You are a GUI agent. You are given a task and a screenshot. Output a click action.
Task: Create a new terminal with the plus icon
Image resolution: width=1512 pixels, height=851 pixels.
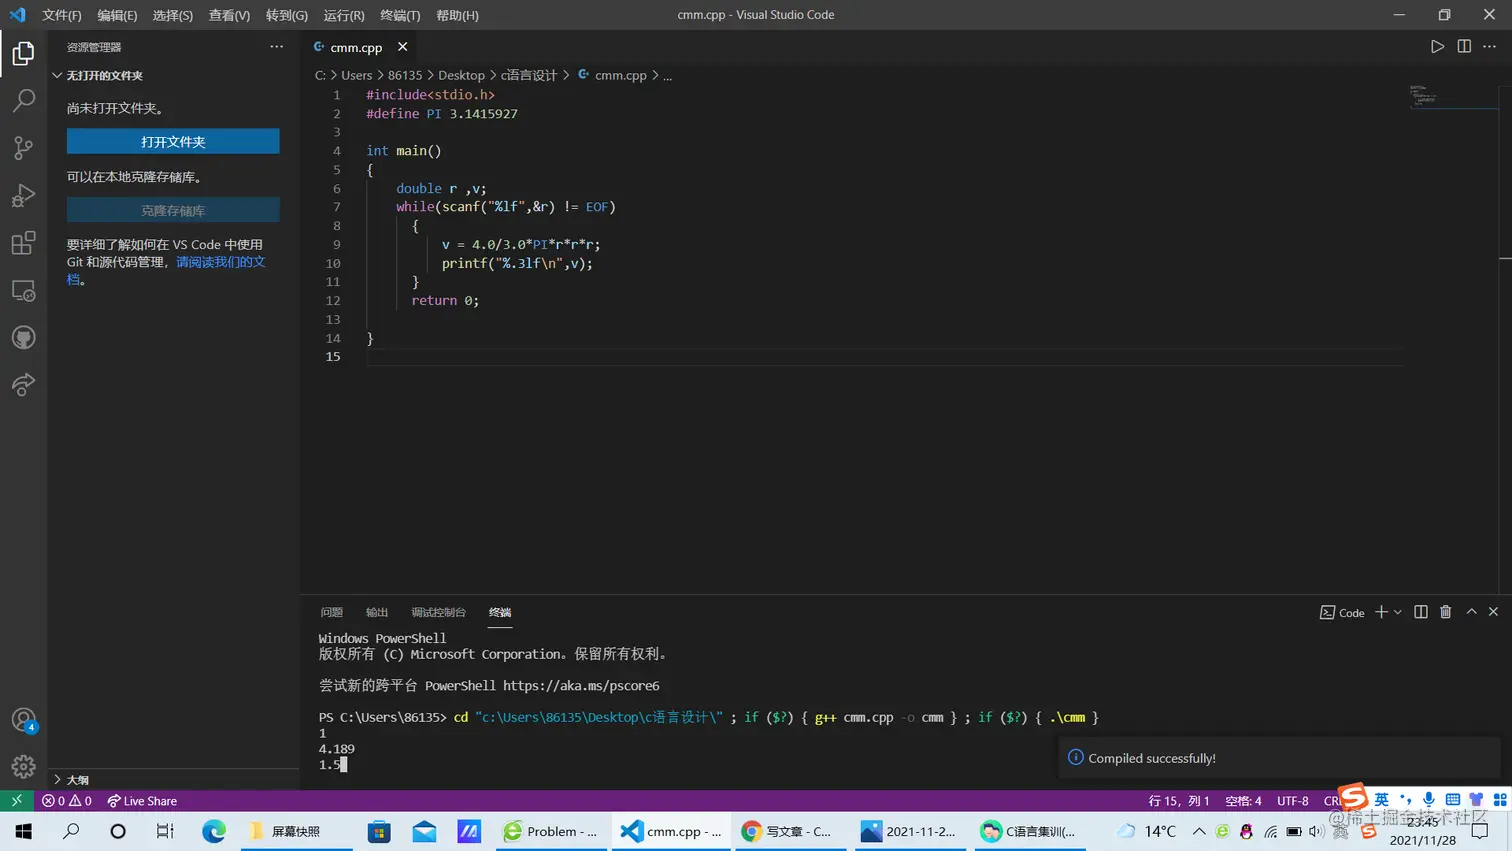click(1381, 612)
